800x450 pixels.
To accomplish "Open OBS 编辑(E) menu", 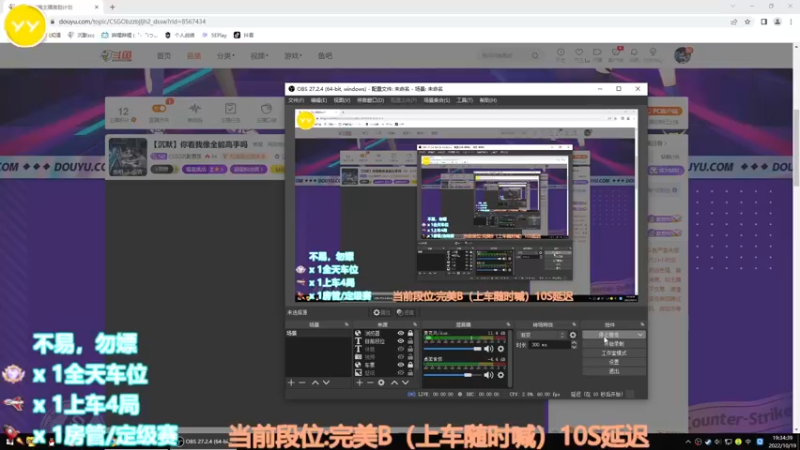I will click(x=318, y=101).
